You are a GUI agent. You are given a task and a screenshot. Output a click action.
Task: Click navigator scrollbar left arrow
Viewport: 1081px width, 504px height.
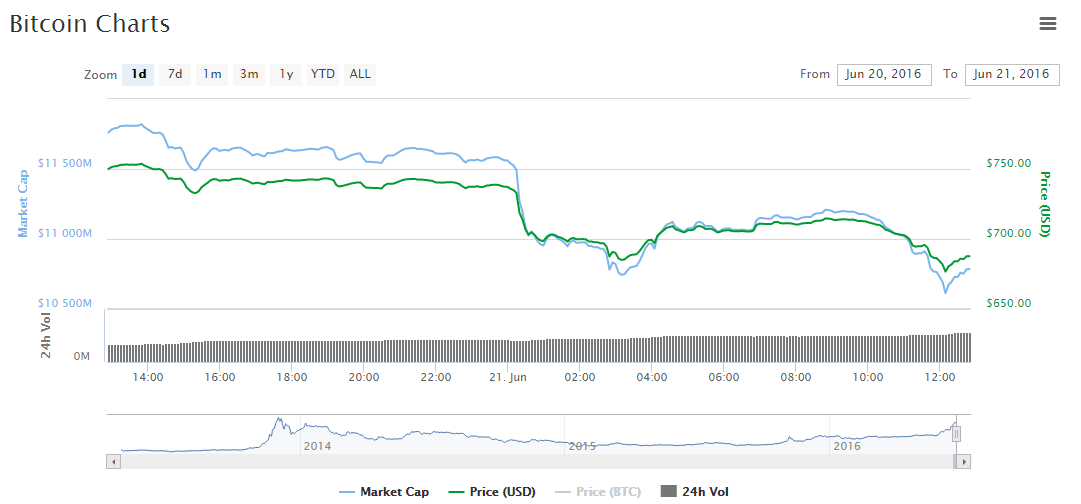pos(113,461)
